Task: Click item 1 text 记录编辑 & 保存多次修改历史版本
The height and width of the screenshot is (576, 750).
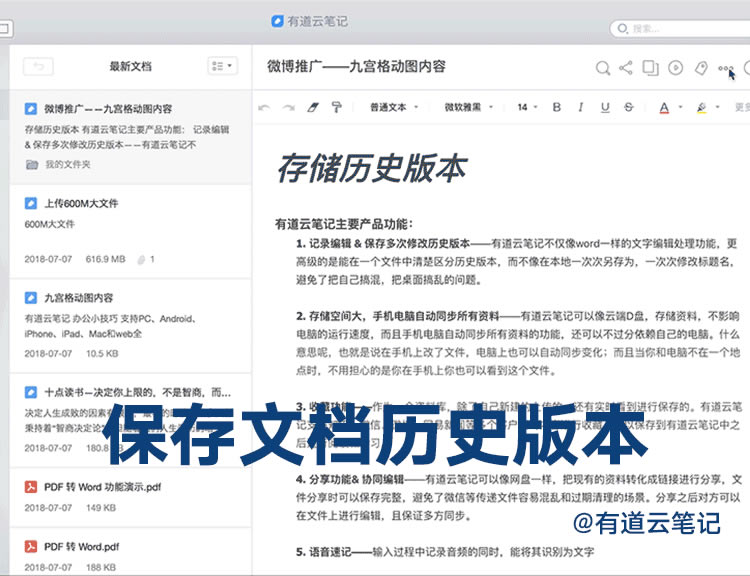Action: pos(389,244)
